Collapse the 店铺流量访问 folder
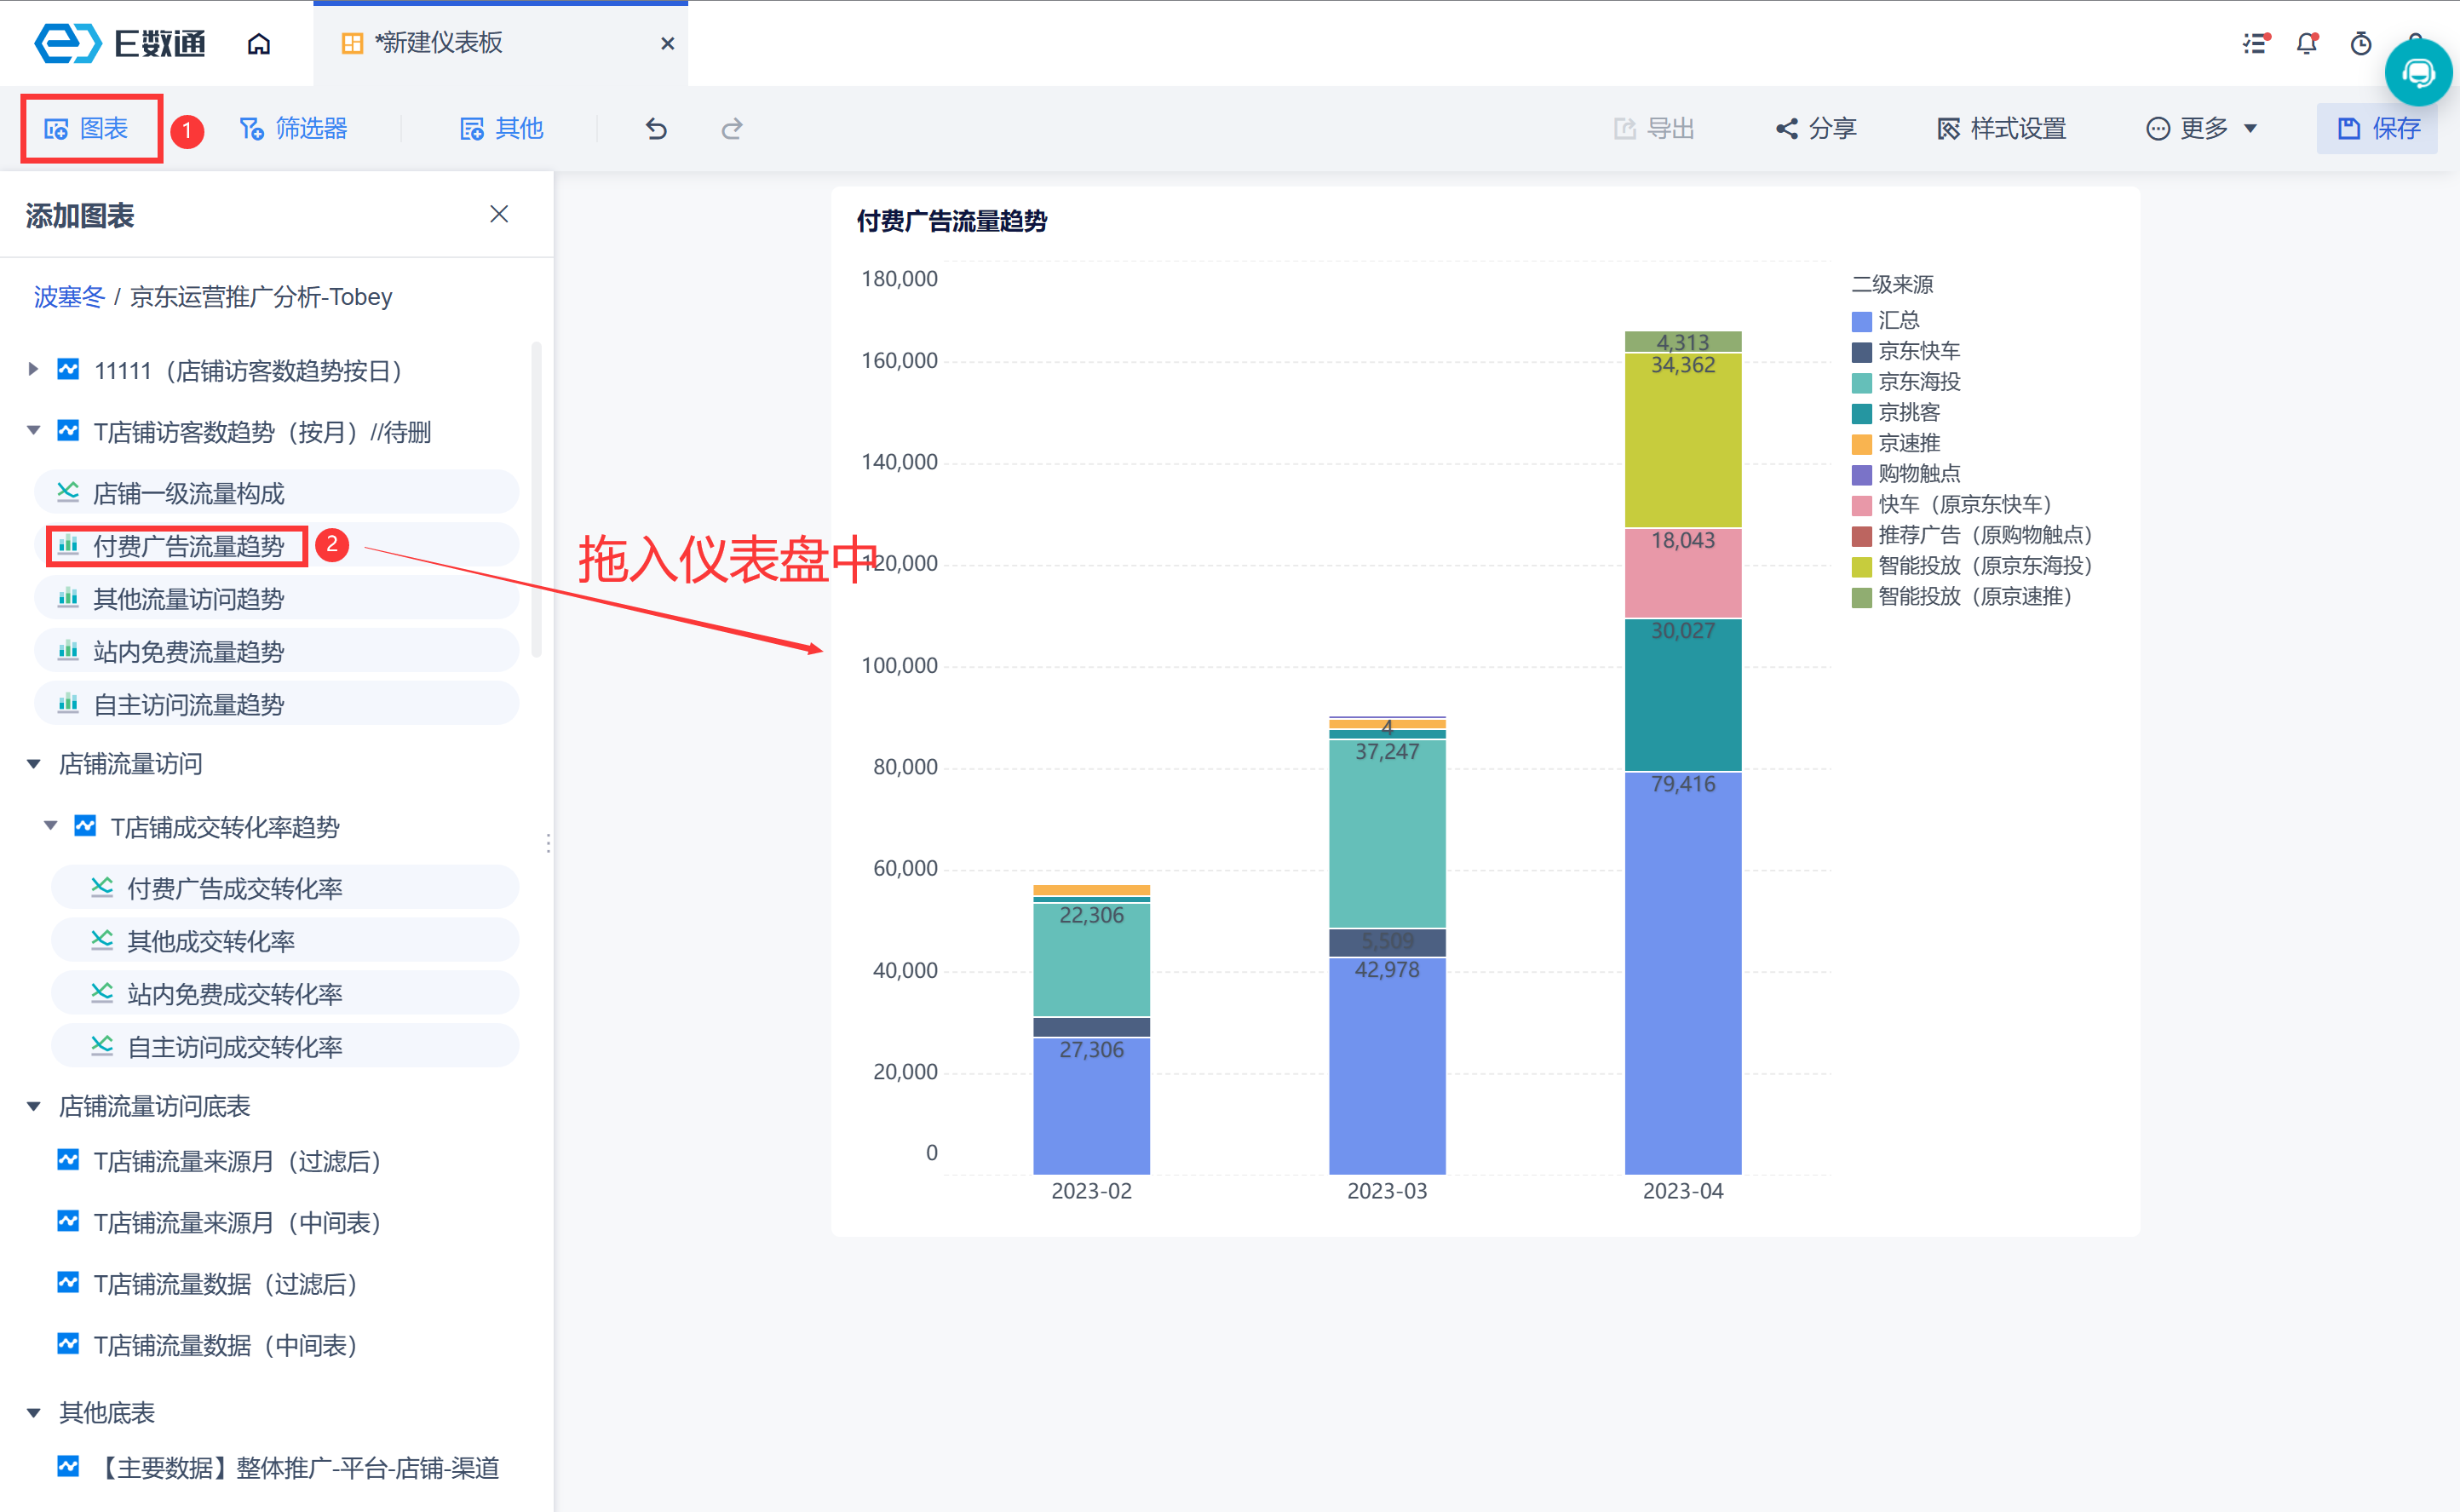 33,765
